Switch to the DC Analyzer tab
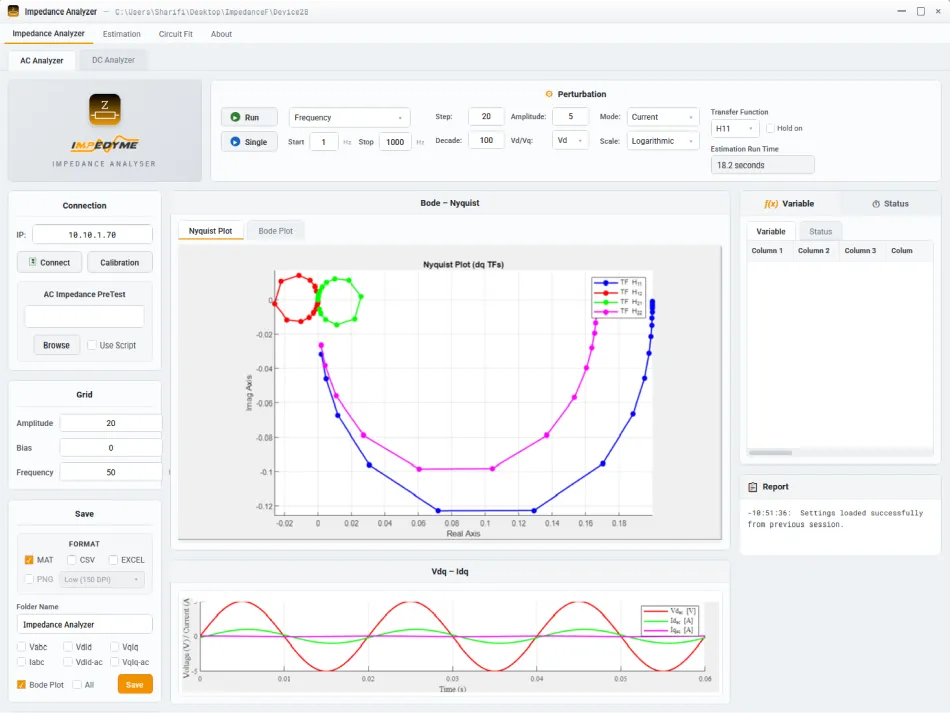 tap(113, 60)
